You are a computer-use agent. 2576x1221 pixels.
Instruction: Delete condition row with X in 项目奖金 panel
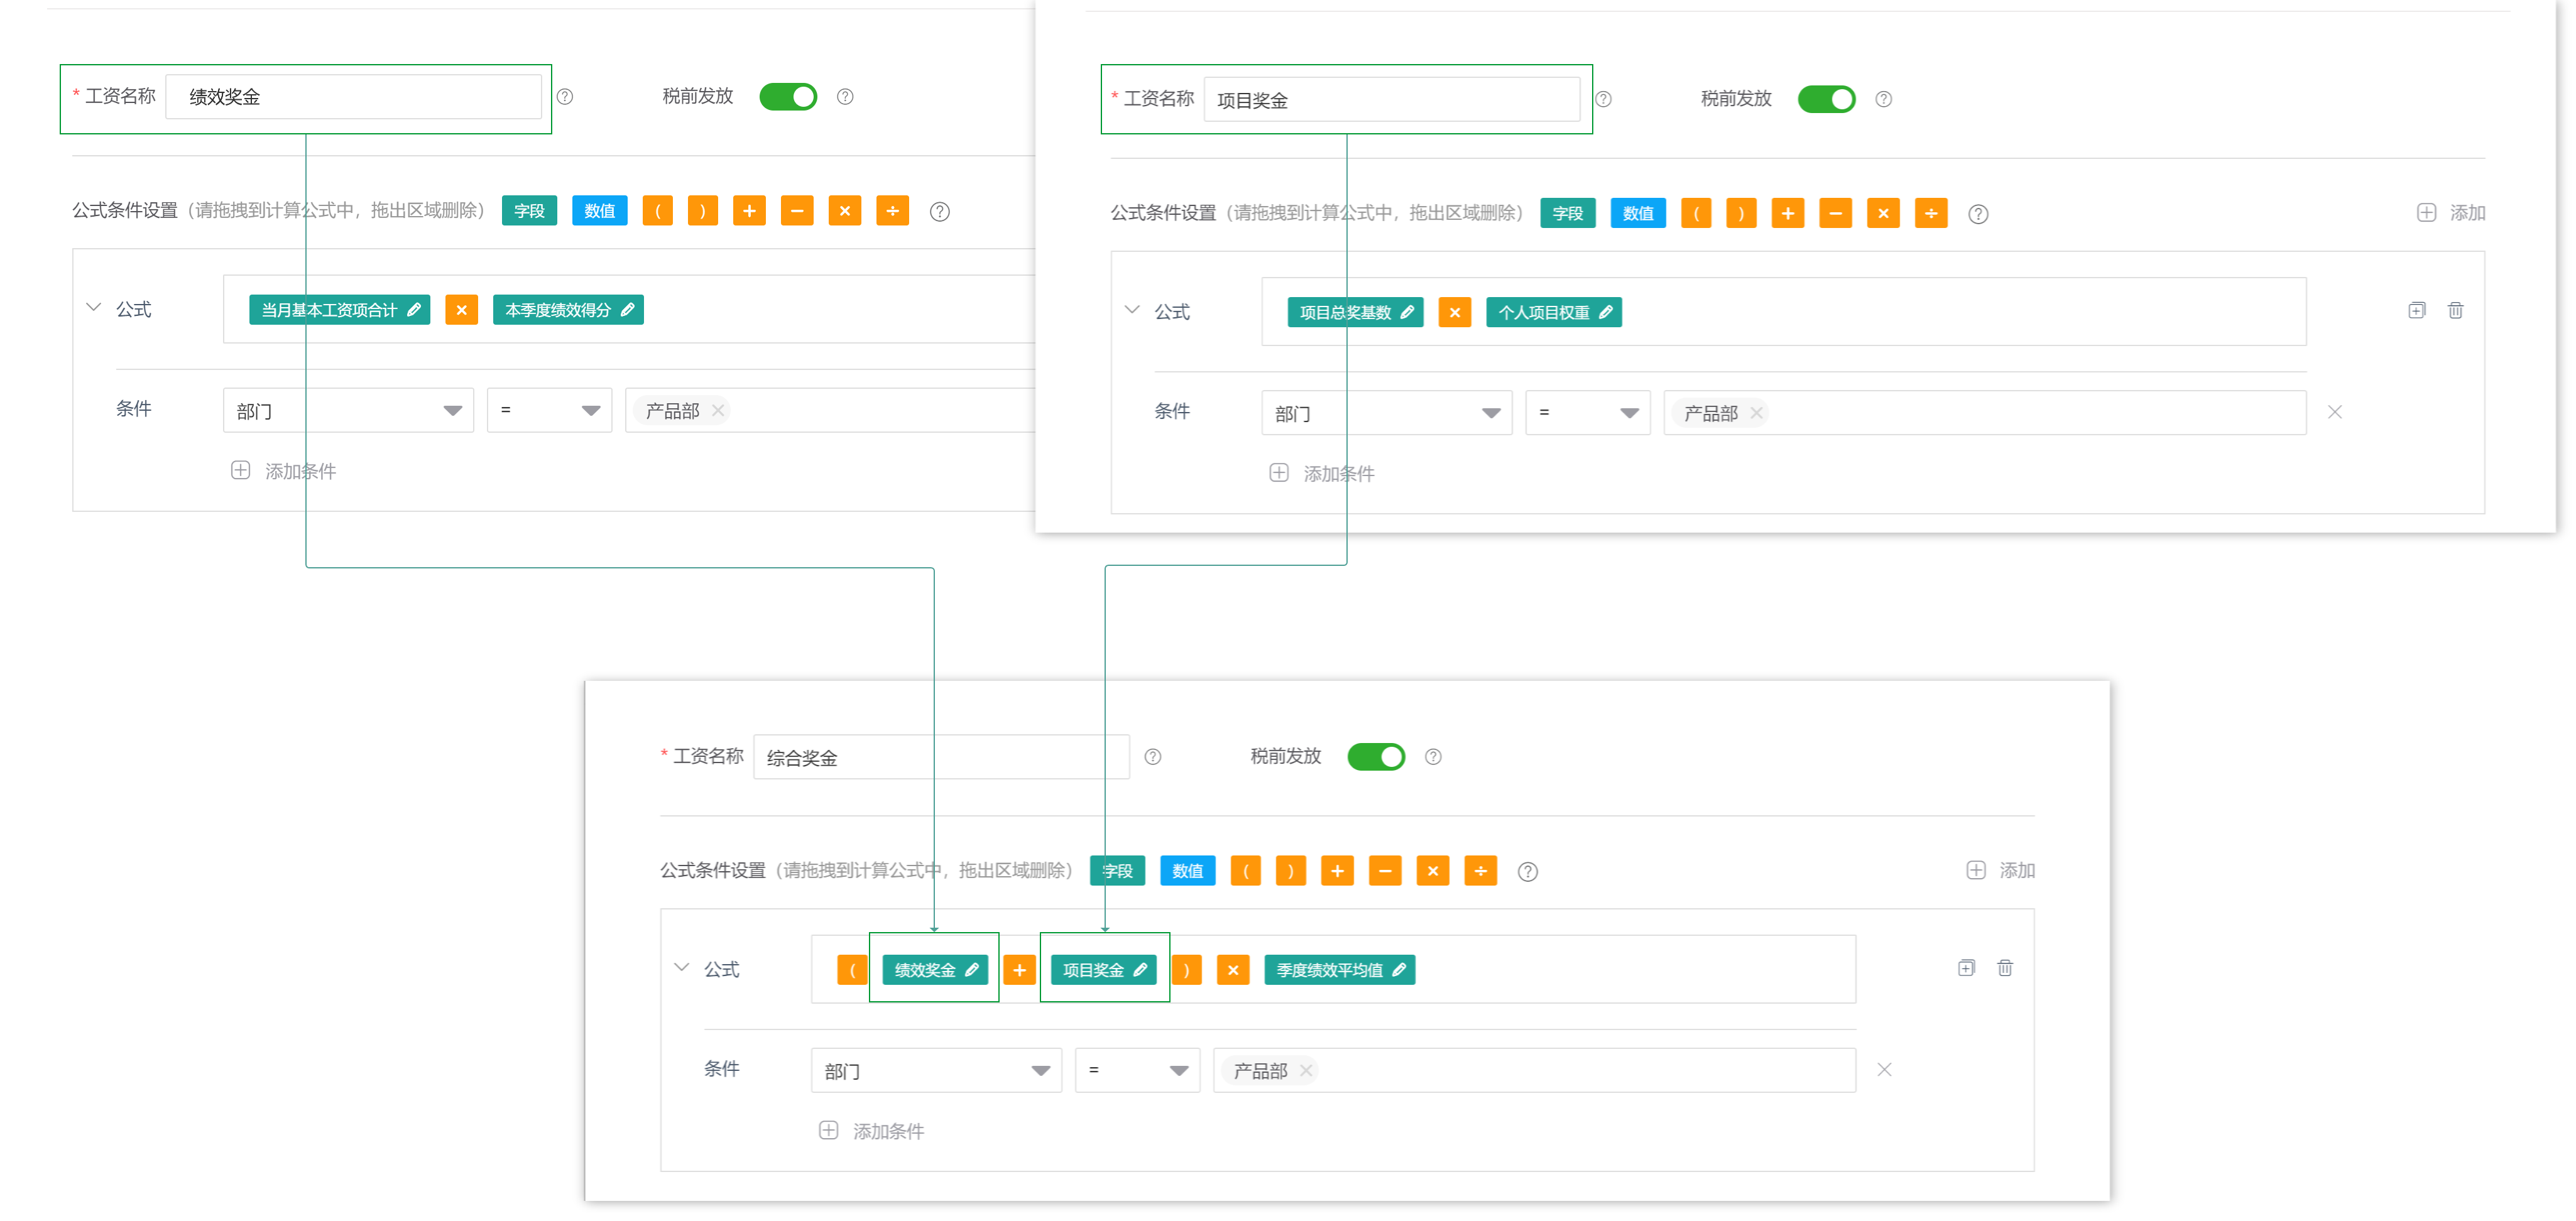click(x=2334, y=412)
